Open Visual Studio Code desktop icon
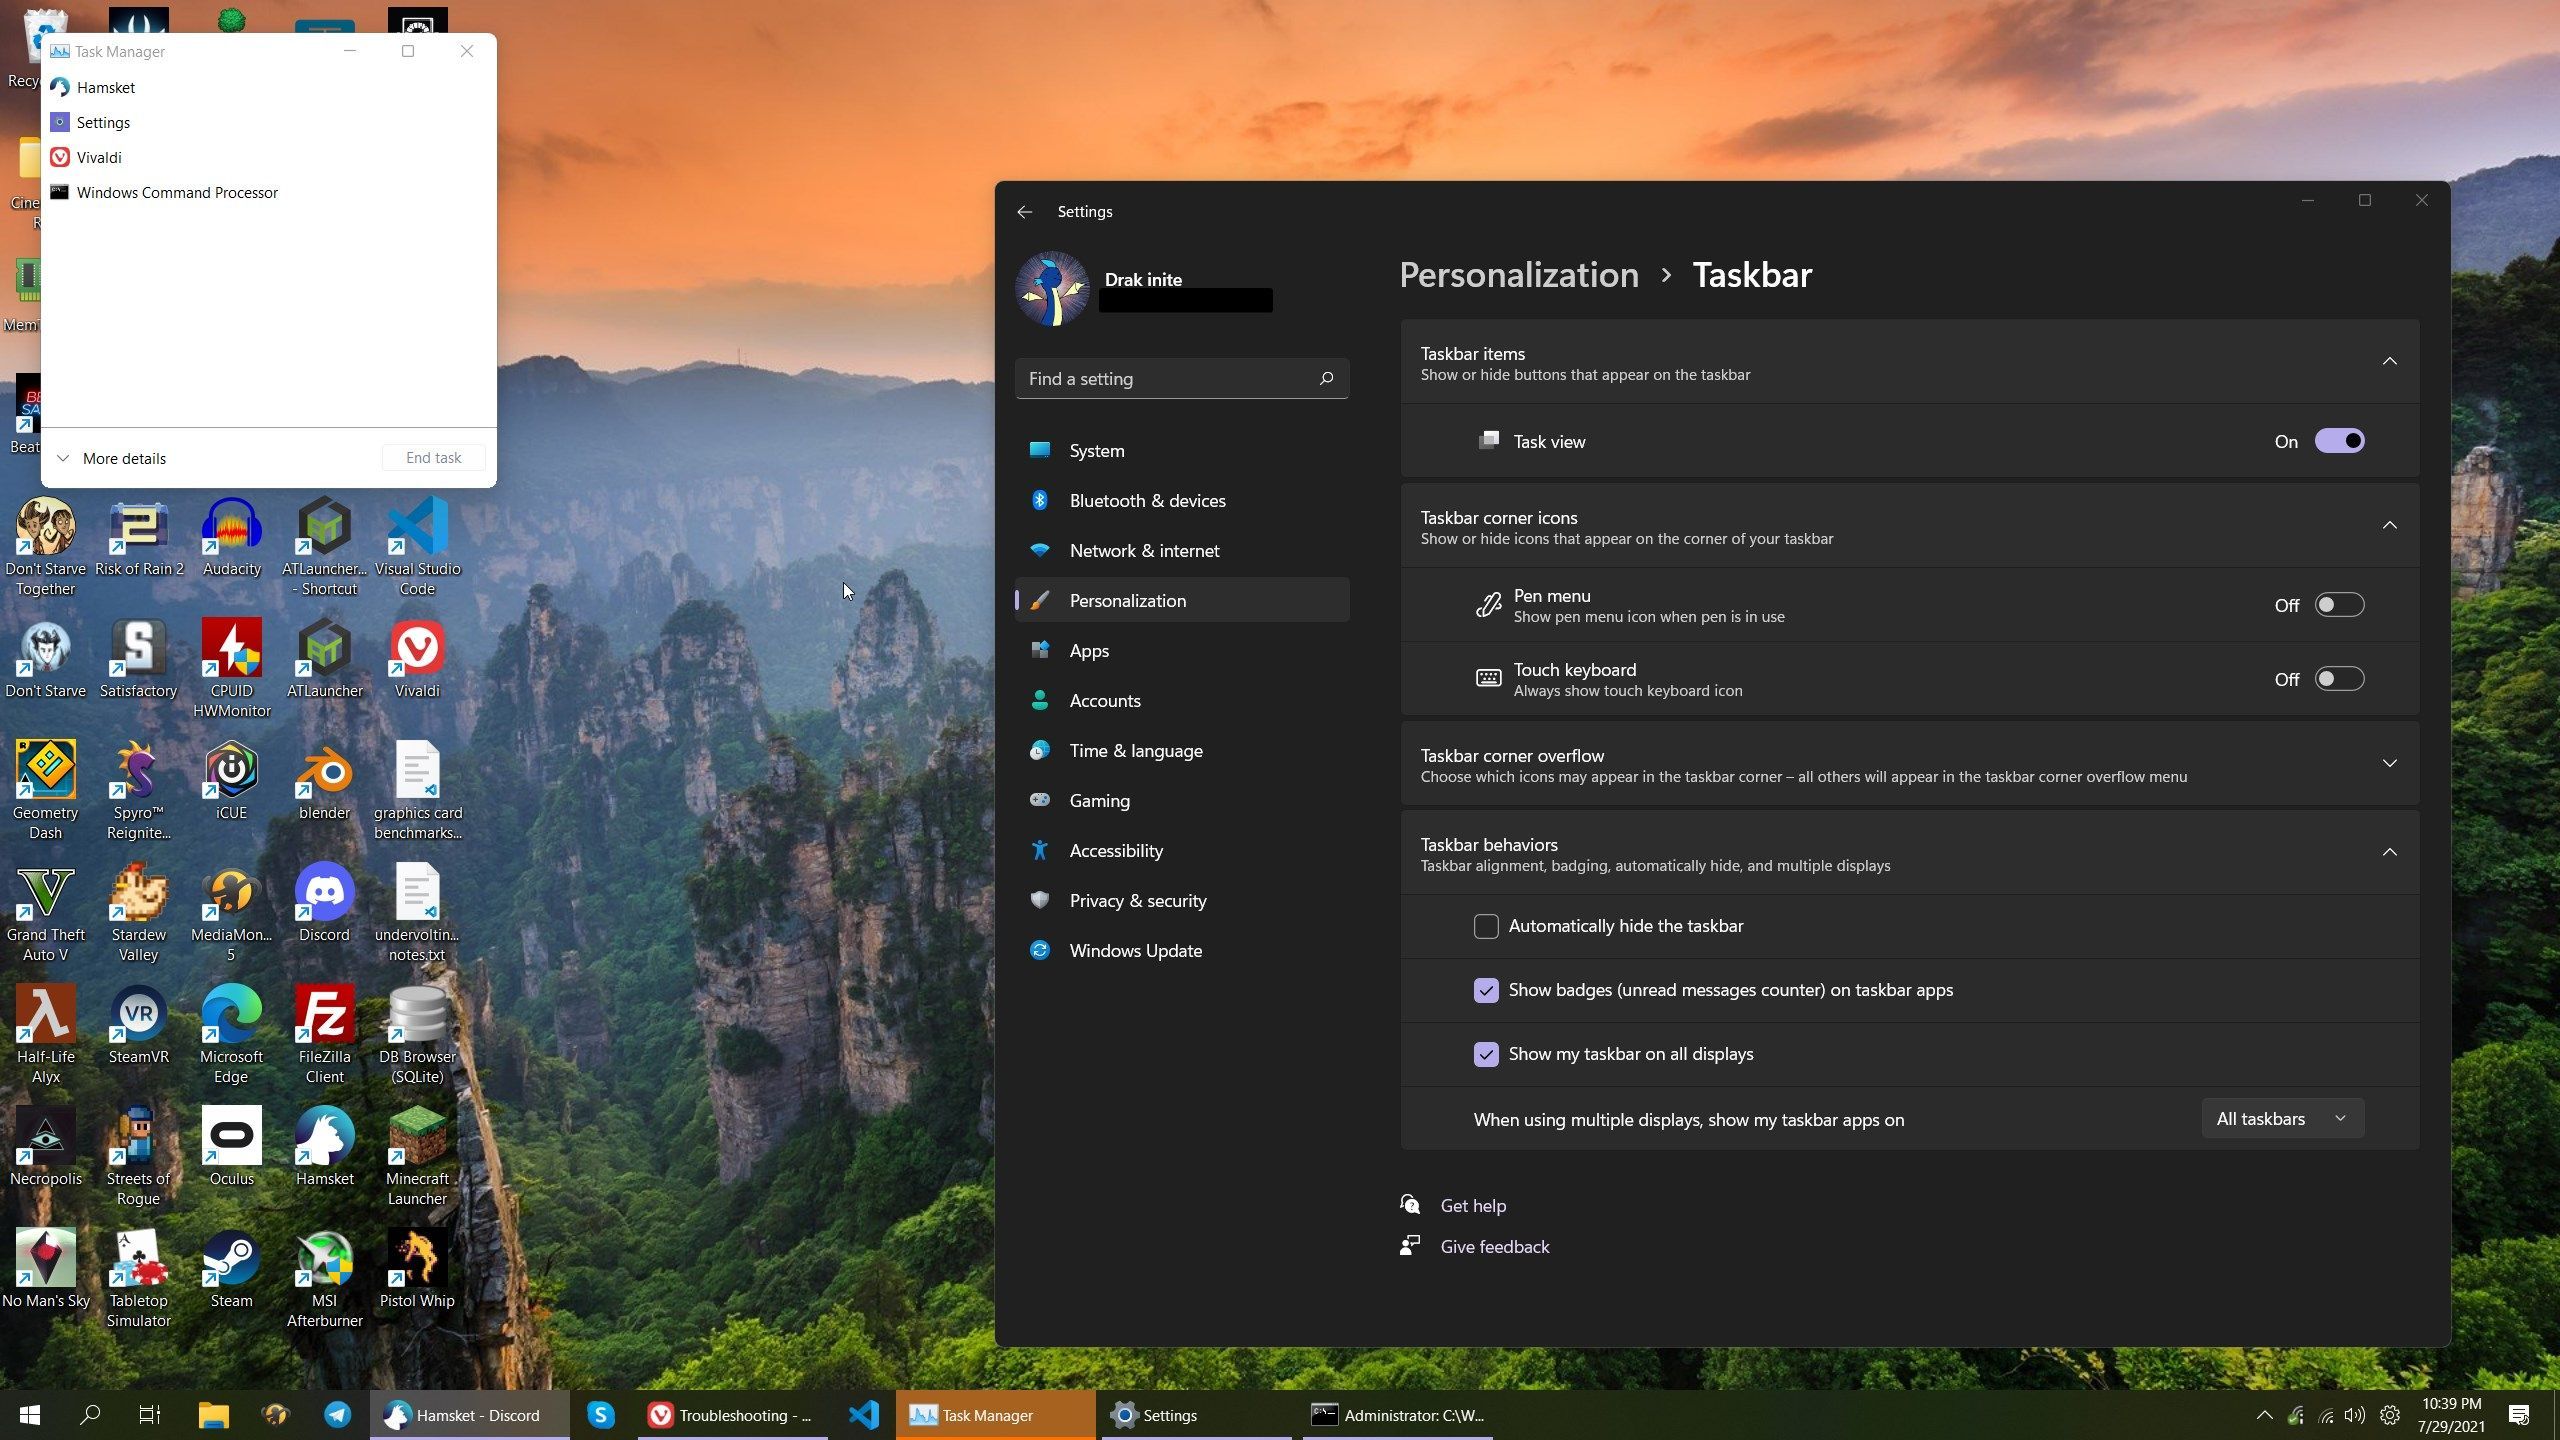The height and width of the screenshot is (1440, 2560). [x=417, y=546]
